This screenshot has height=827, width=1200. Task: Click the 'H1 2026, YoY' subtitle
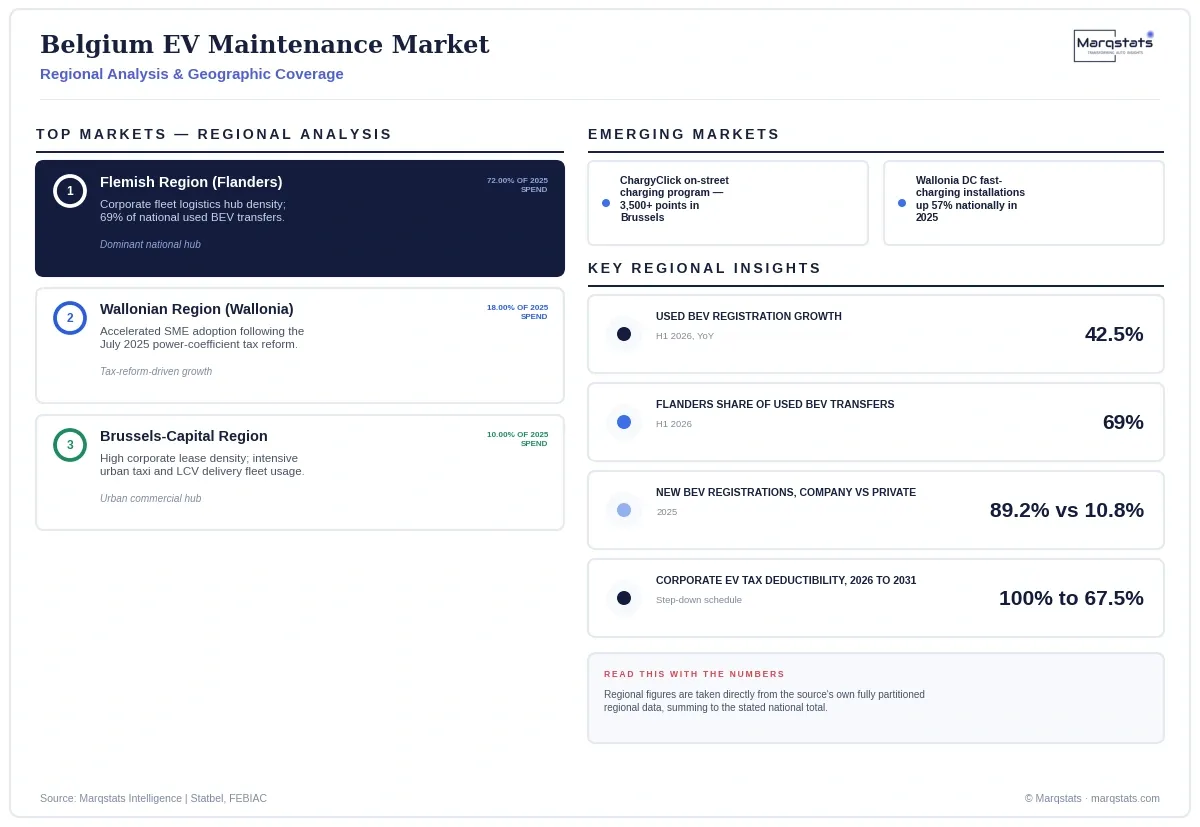coord(685,336)
